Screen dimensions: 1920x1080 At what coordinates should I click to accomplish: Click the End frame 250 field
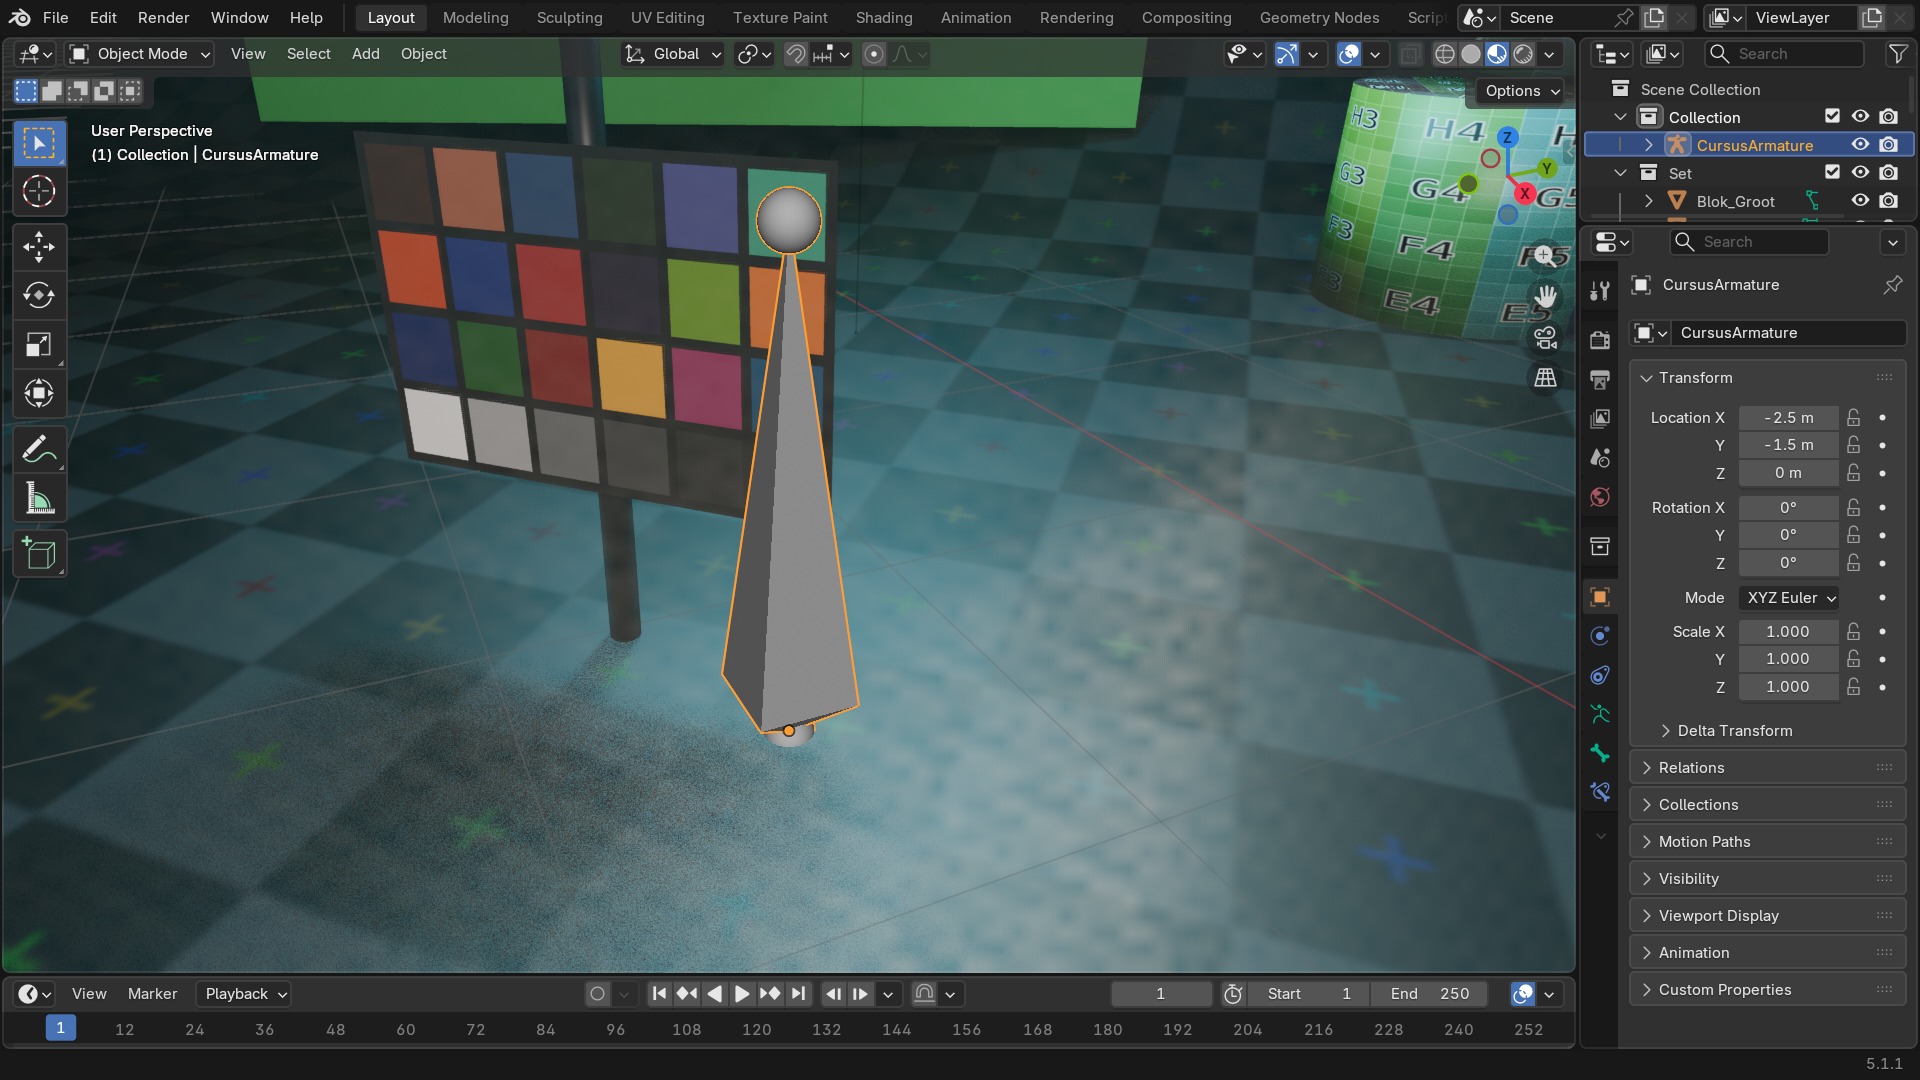(x=1428, y=994)
